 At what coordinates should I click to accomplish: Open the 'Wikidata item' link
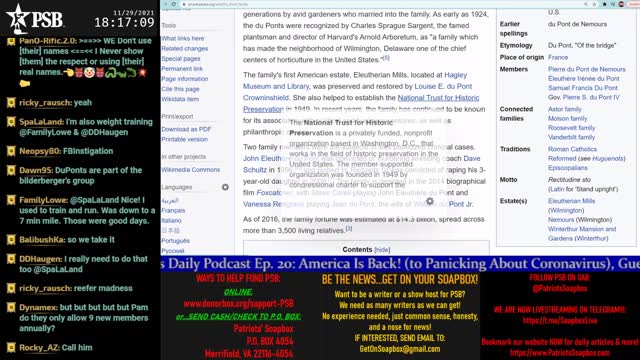(180, 99)
